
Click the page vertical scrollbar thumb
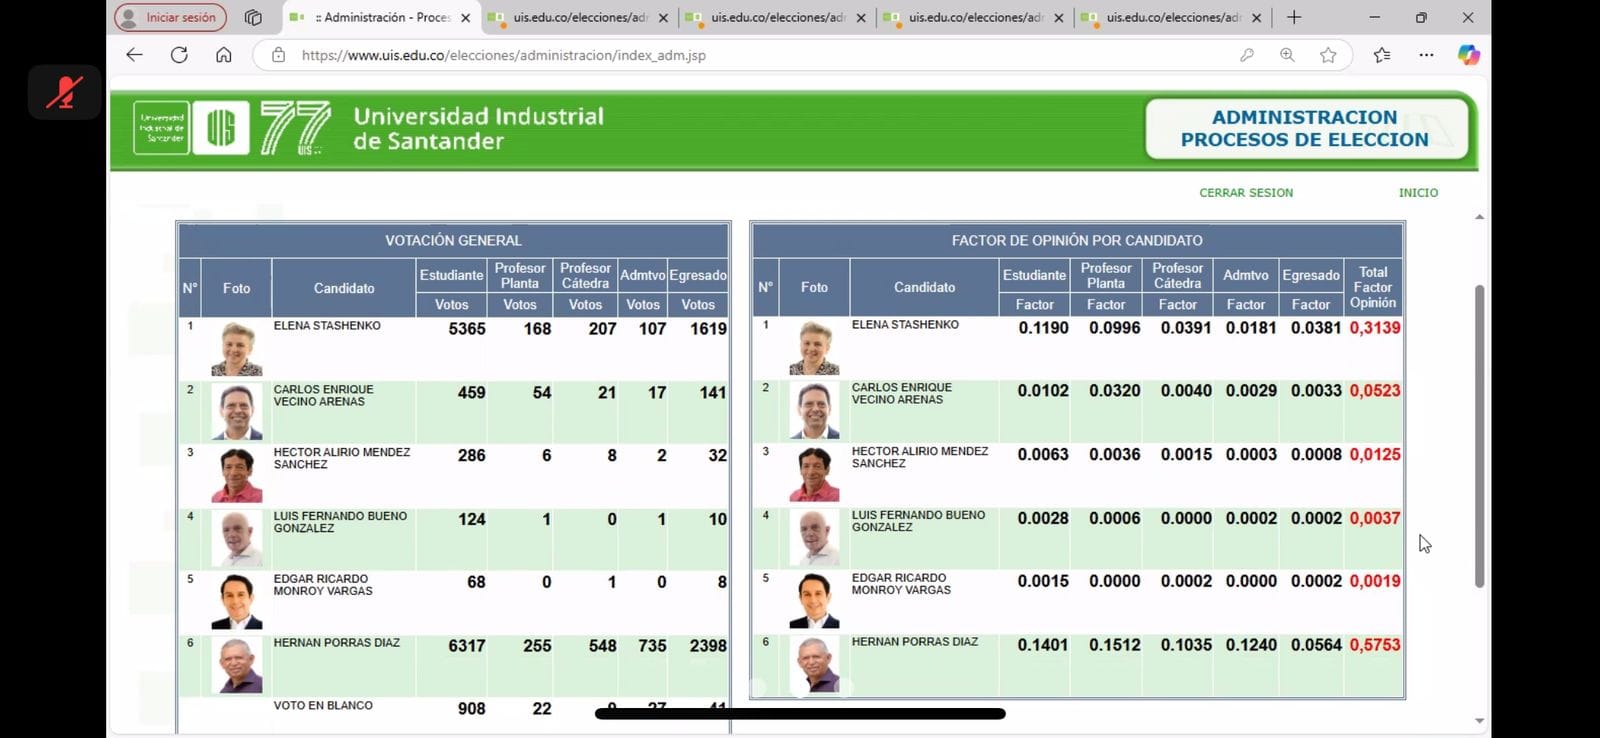click(x=1479, y=435)
